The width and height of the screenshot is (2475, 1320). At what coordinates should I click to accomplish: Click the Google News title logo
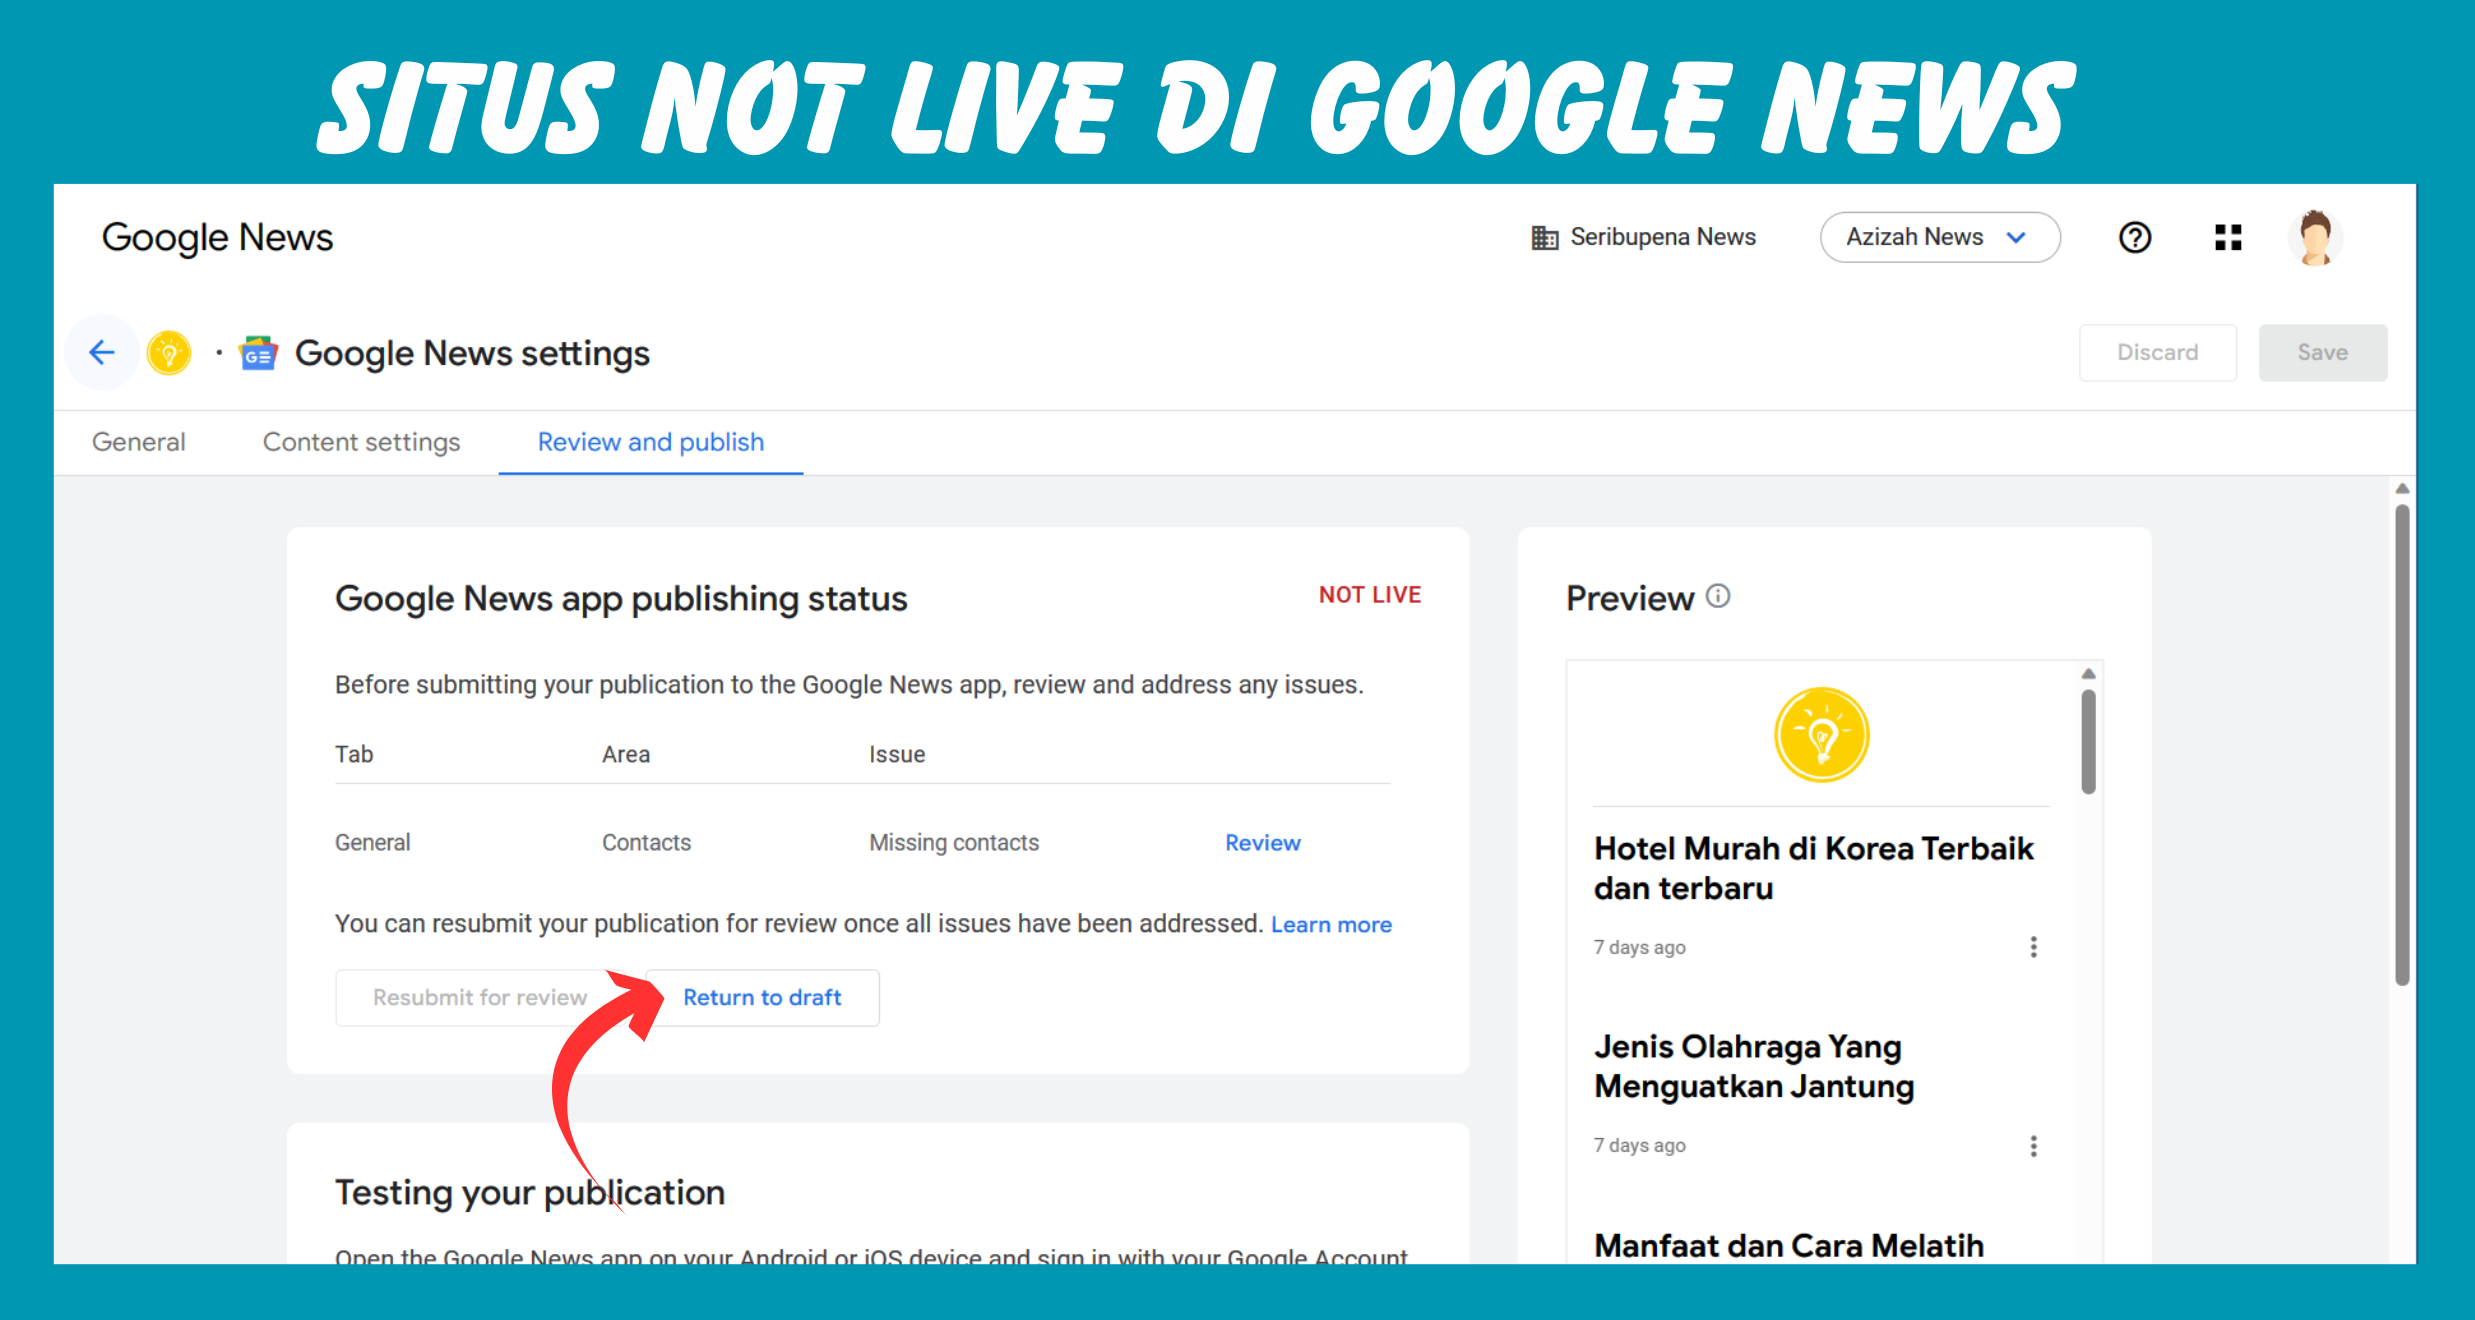coord(217,238)
